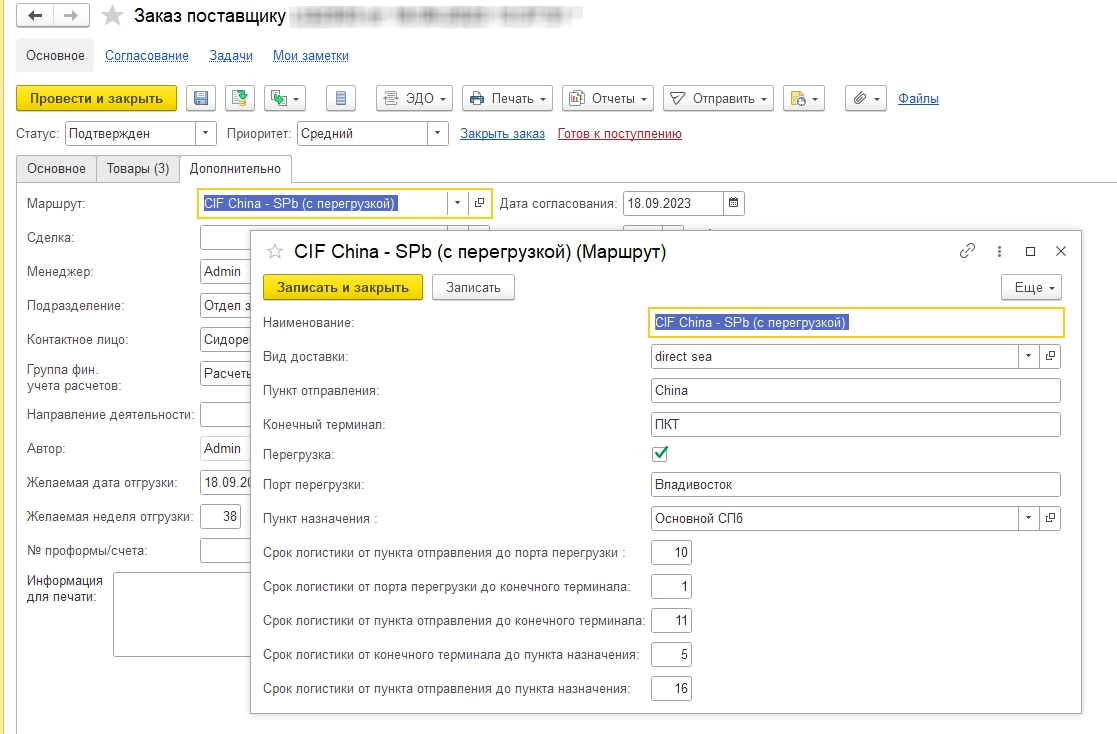Click the save (floppy disk) toolbar icon
Viewport: 1117px width, 734px height.
[201, 98]
